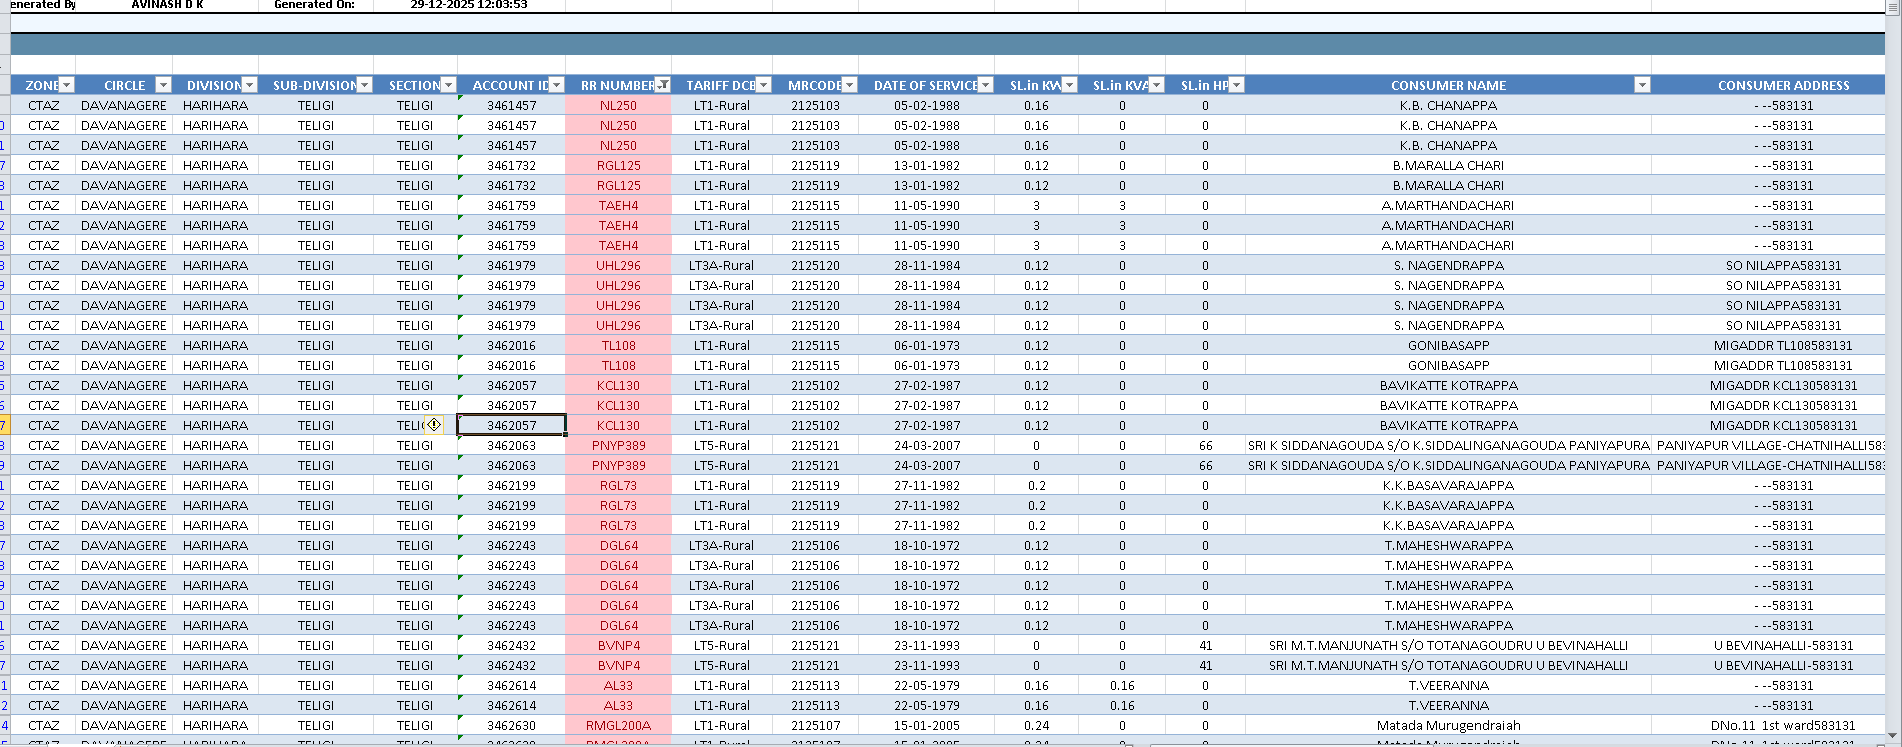The image size is (1902, 747).
Task: Click the Matada Murugendraiah consumer name cell
Action: 1447,725
